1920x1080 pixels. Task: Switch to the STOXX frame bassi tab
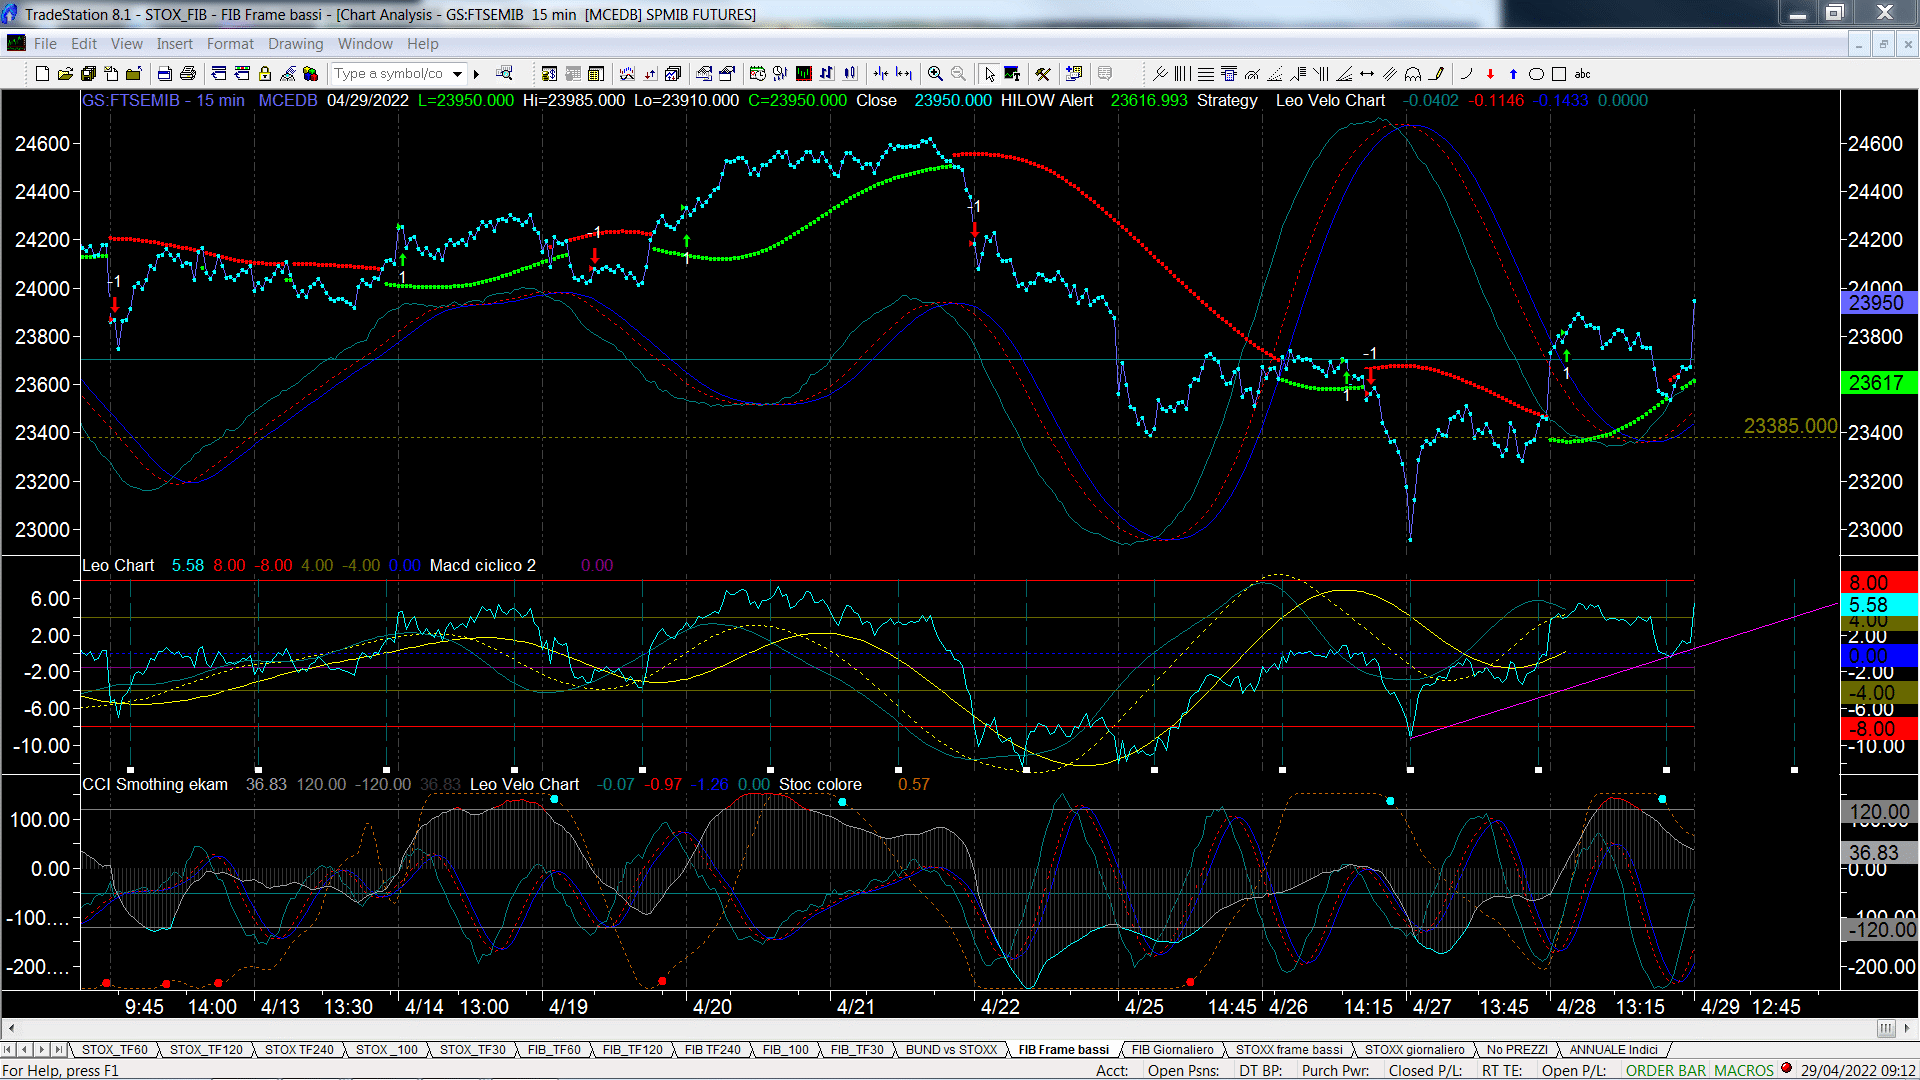(1289, 1050)
